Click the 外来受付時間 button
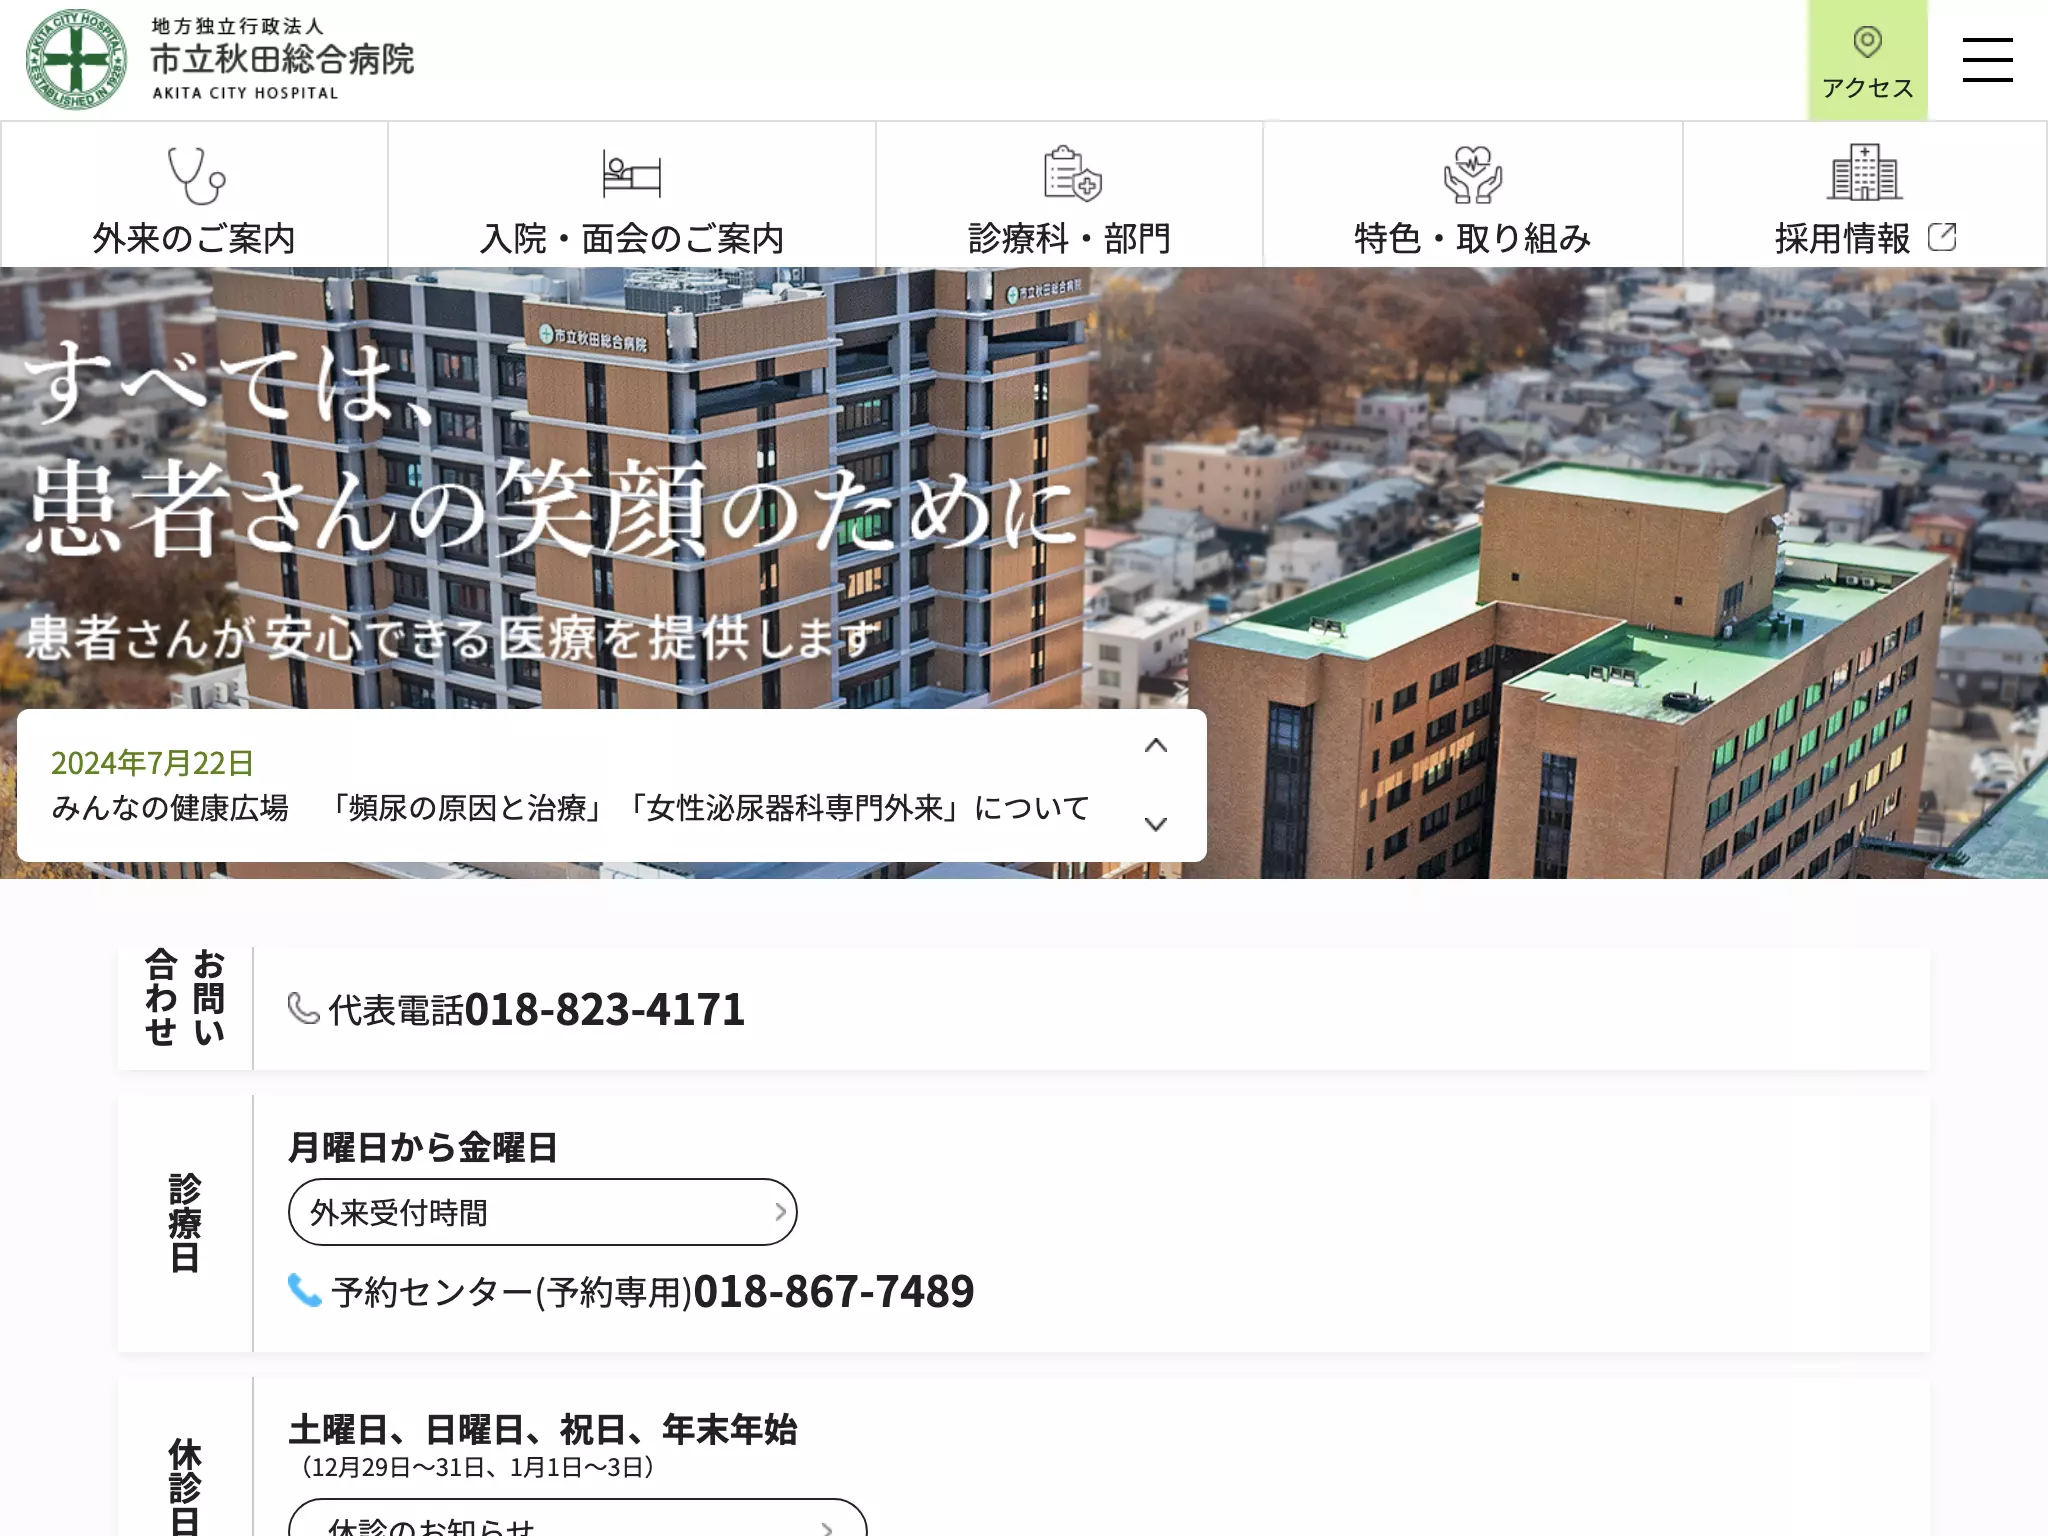The image size is (2048, 1536). (x=543, y=1212)
